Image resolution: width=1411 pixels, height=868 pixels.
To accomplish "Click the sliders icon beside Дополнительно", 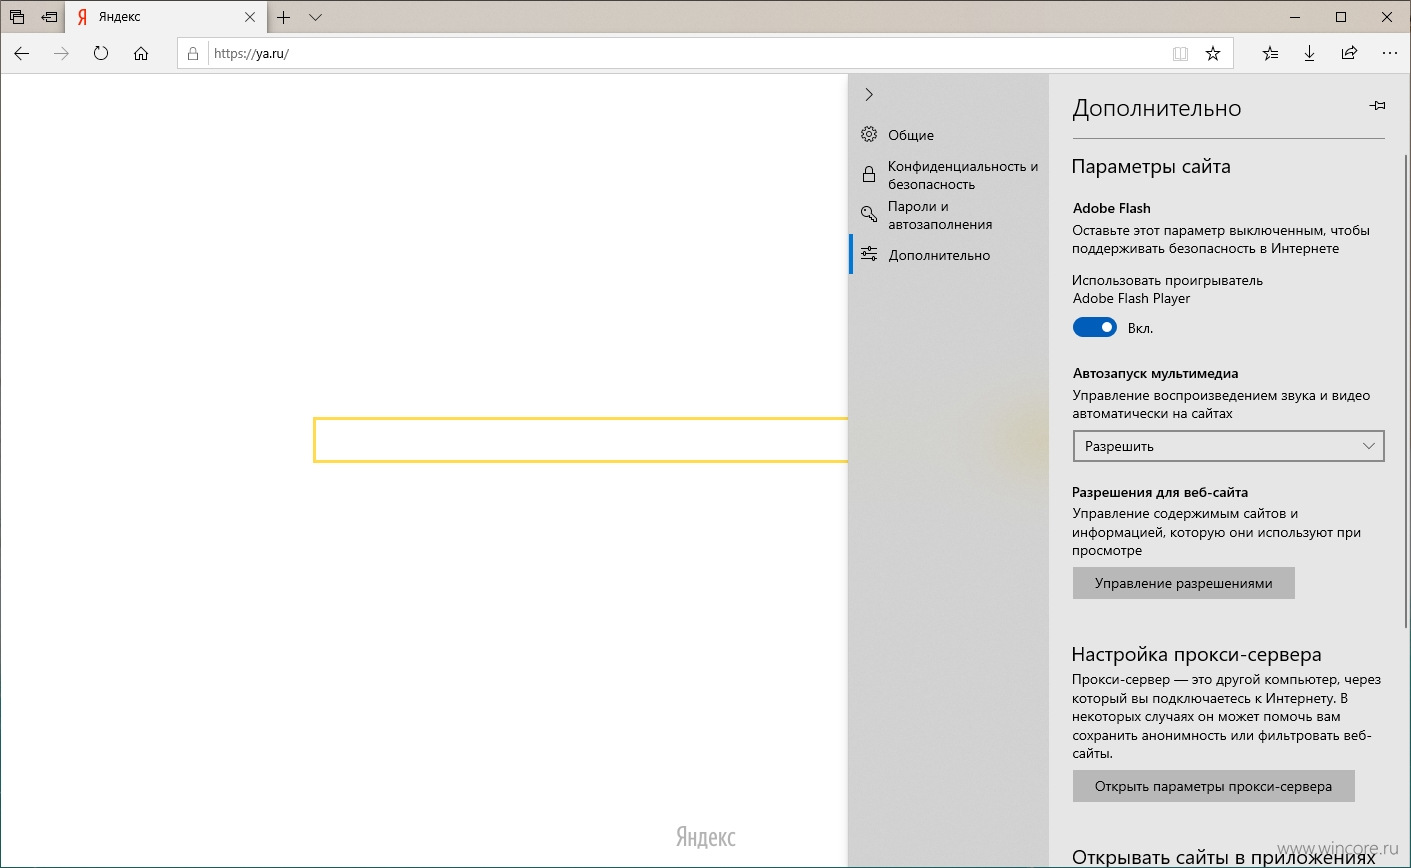I will (869, 254).
